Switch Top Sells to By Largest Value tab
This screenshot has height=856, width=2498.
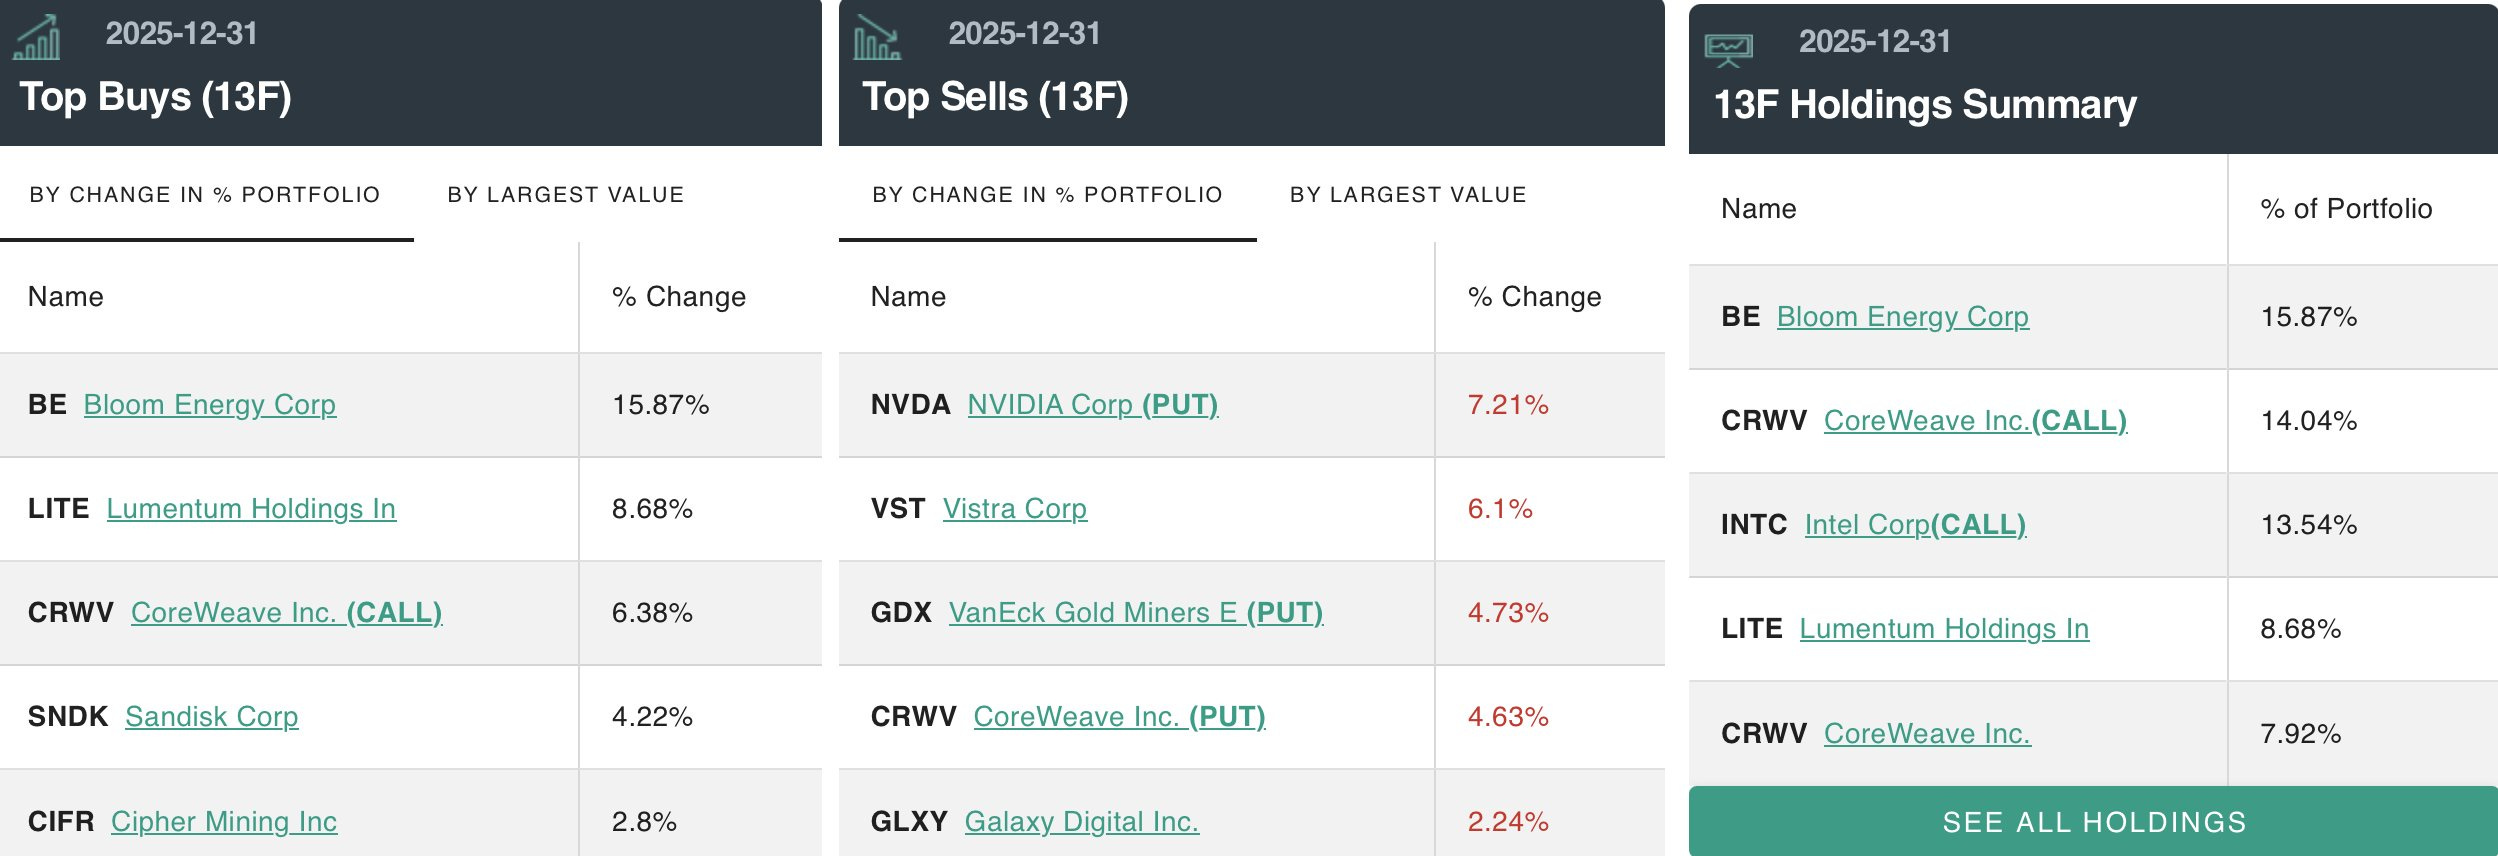(x=1408, y=194)
